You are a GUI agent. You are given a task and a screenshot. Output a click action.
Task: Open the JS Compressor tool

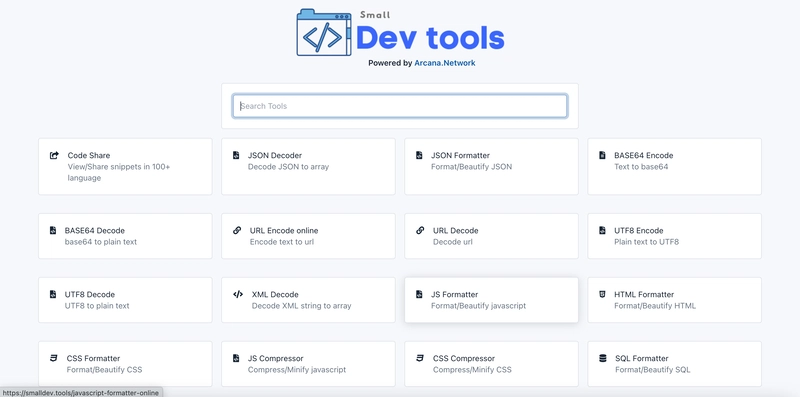click(308, 364)
